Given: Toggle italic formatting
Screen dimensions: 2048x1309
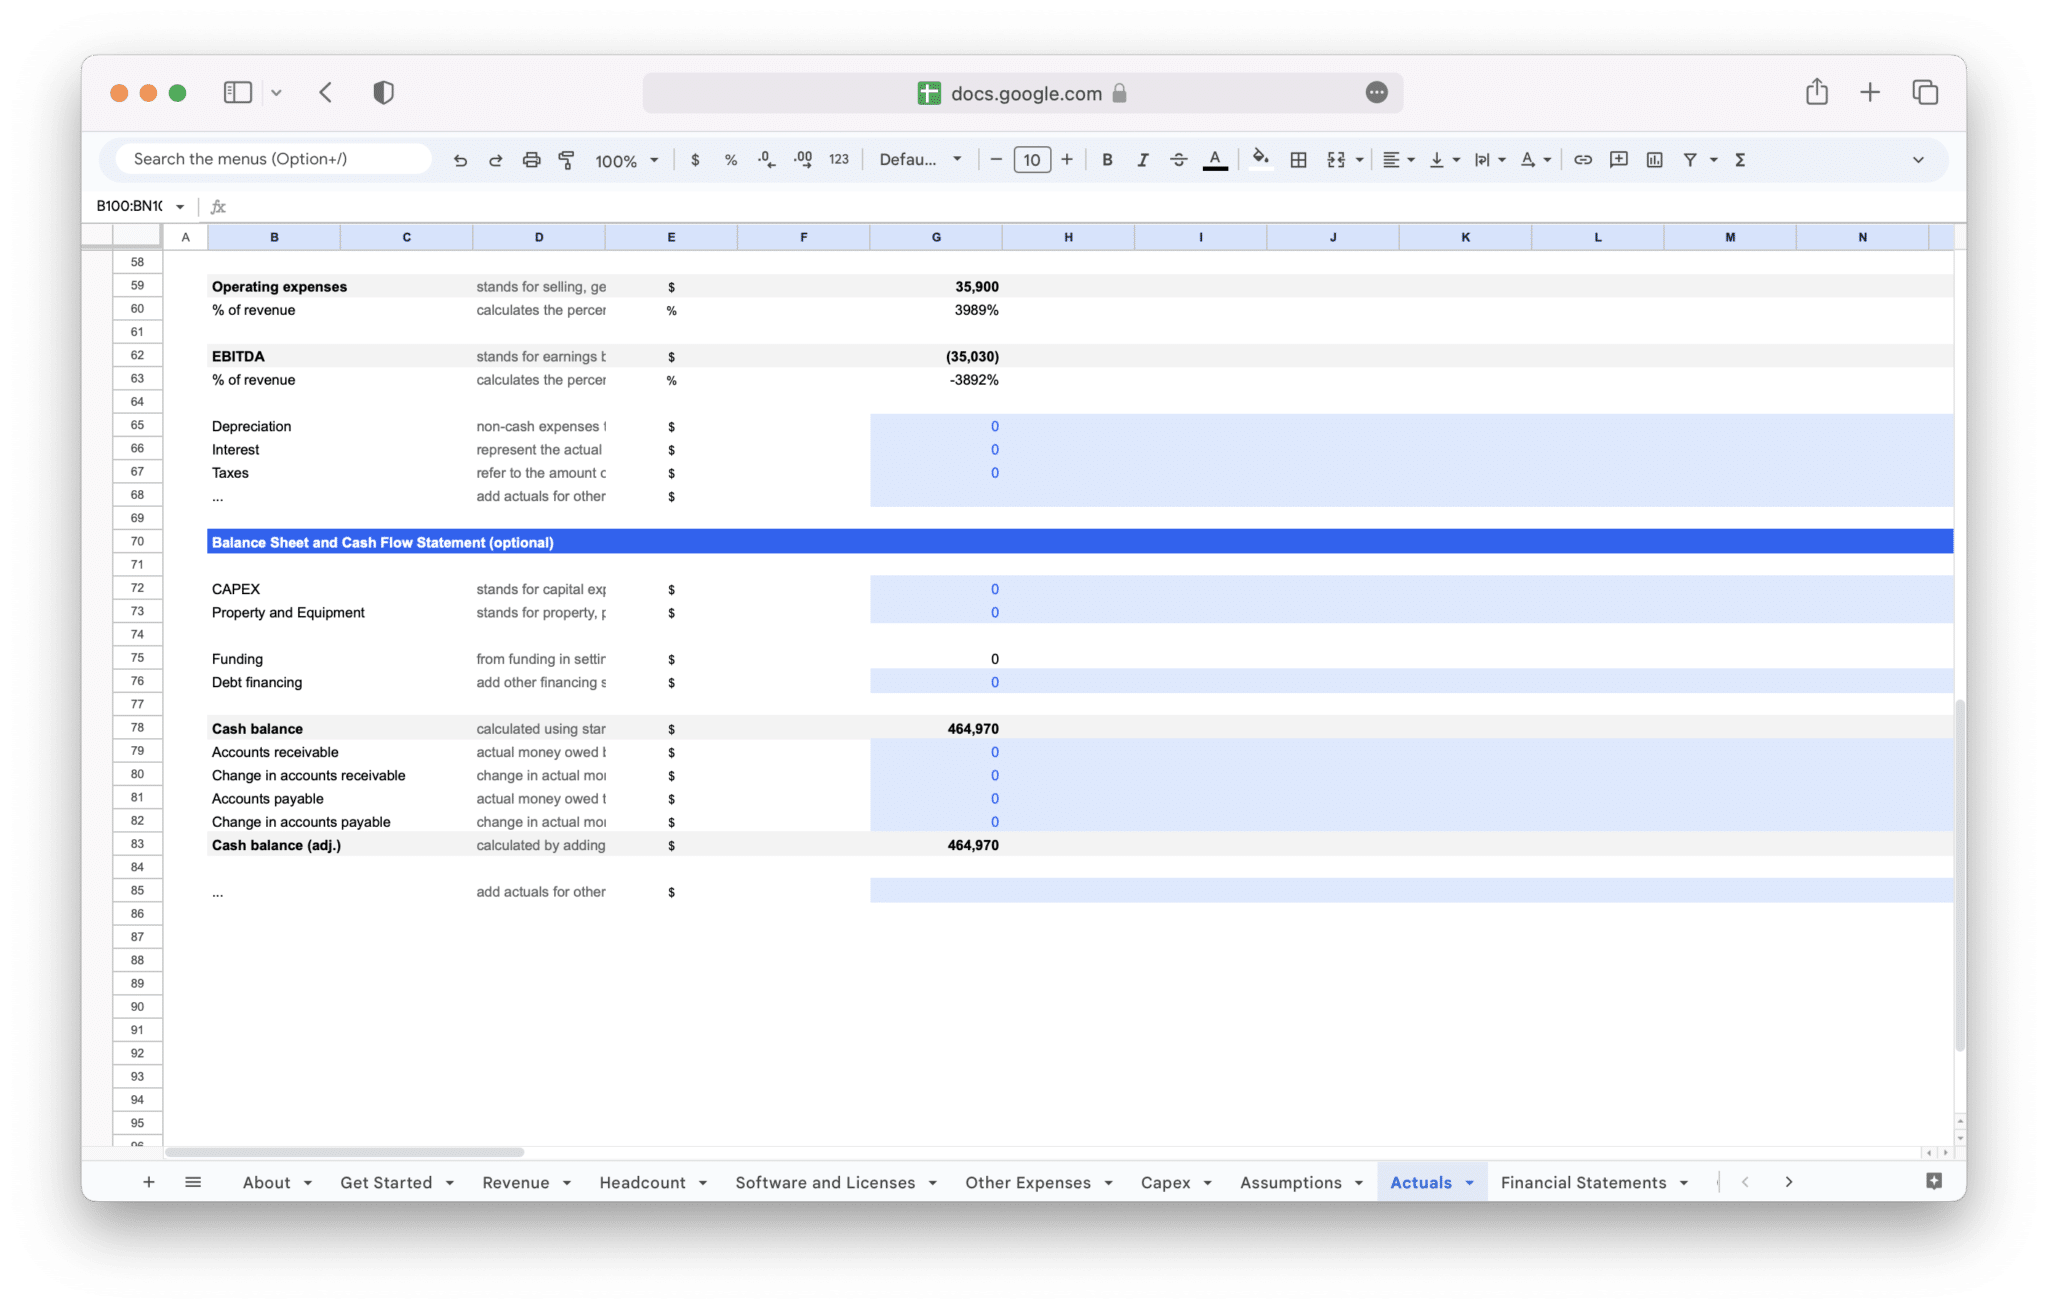Looking at the screenshot, I should click(1142, 160).
